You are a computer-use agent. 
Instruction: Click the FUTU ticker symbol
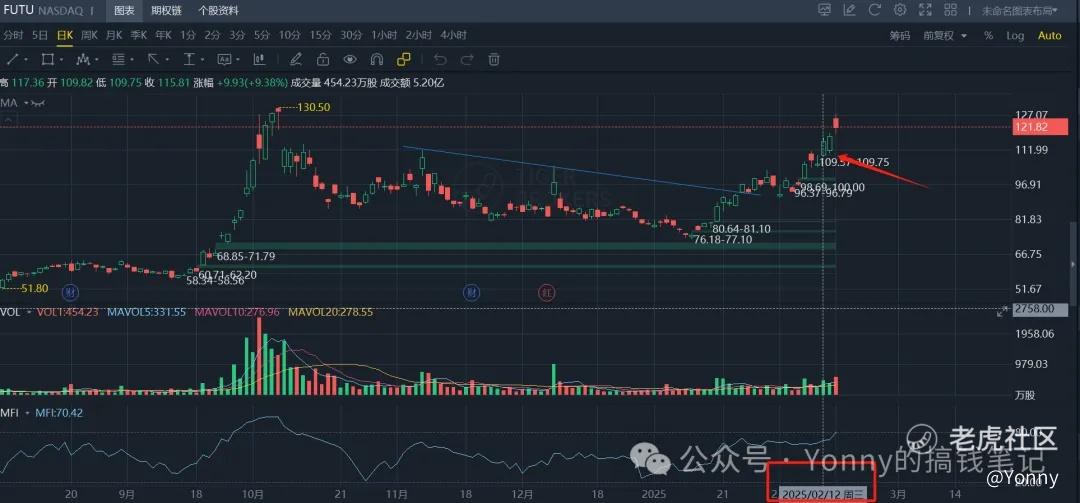(17, 11)
